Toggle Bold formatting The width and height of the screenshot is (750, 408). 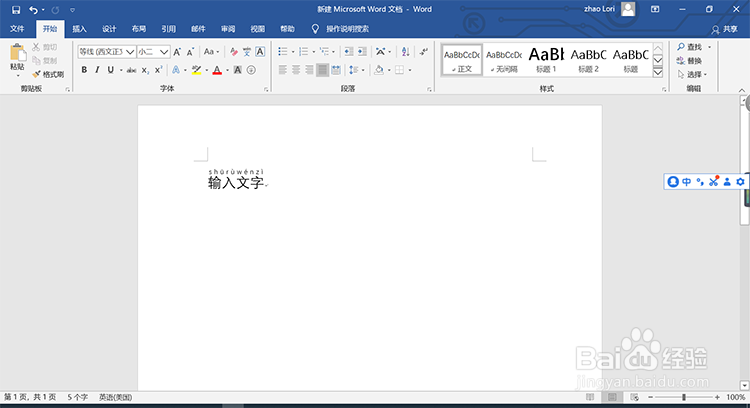click(84, 70)
